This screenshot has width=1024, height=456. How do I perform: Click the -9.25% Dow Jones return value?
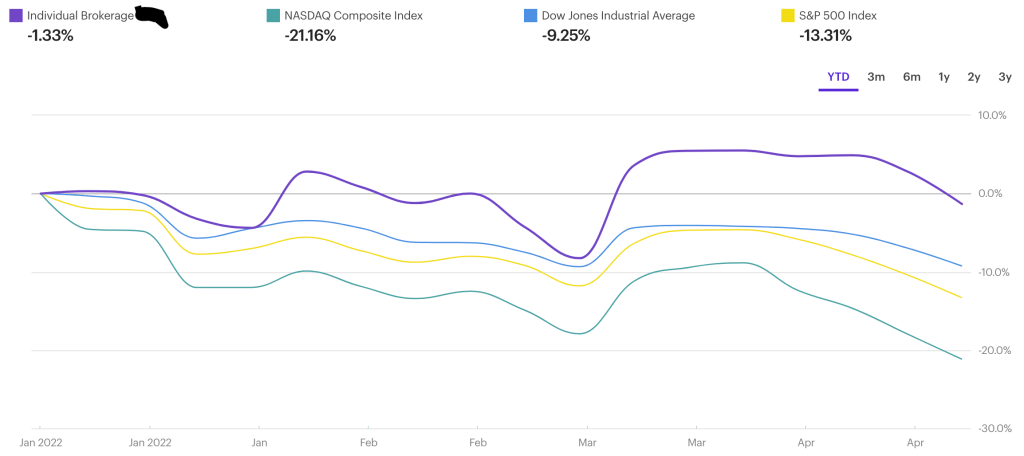[x=565, y=36]
